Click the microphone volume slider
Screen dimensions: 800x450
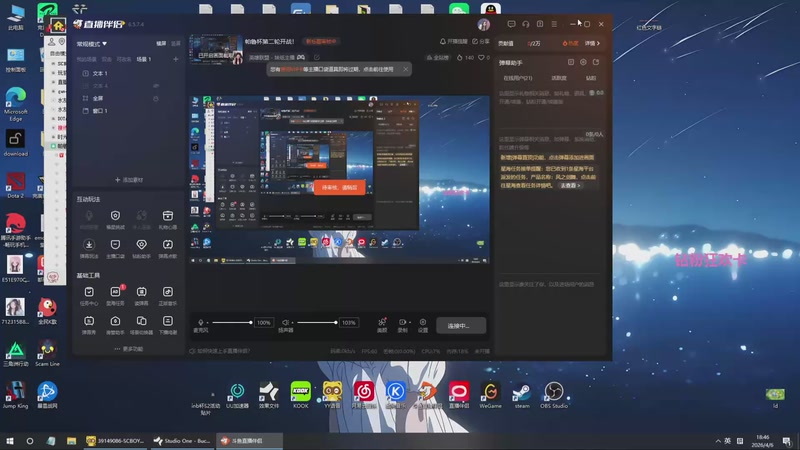(x=232, y=322)
